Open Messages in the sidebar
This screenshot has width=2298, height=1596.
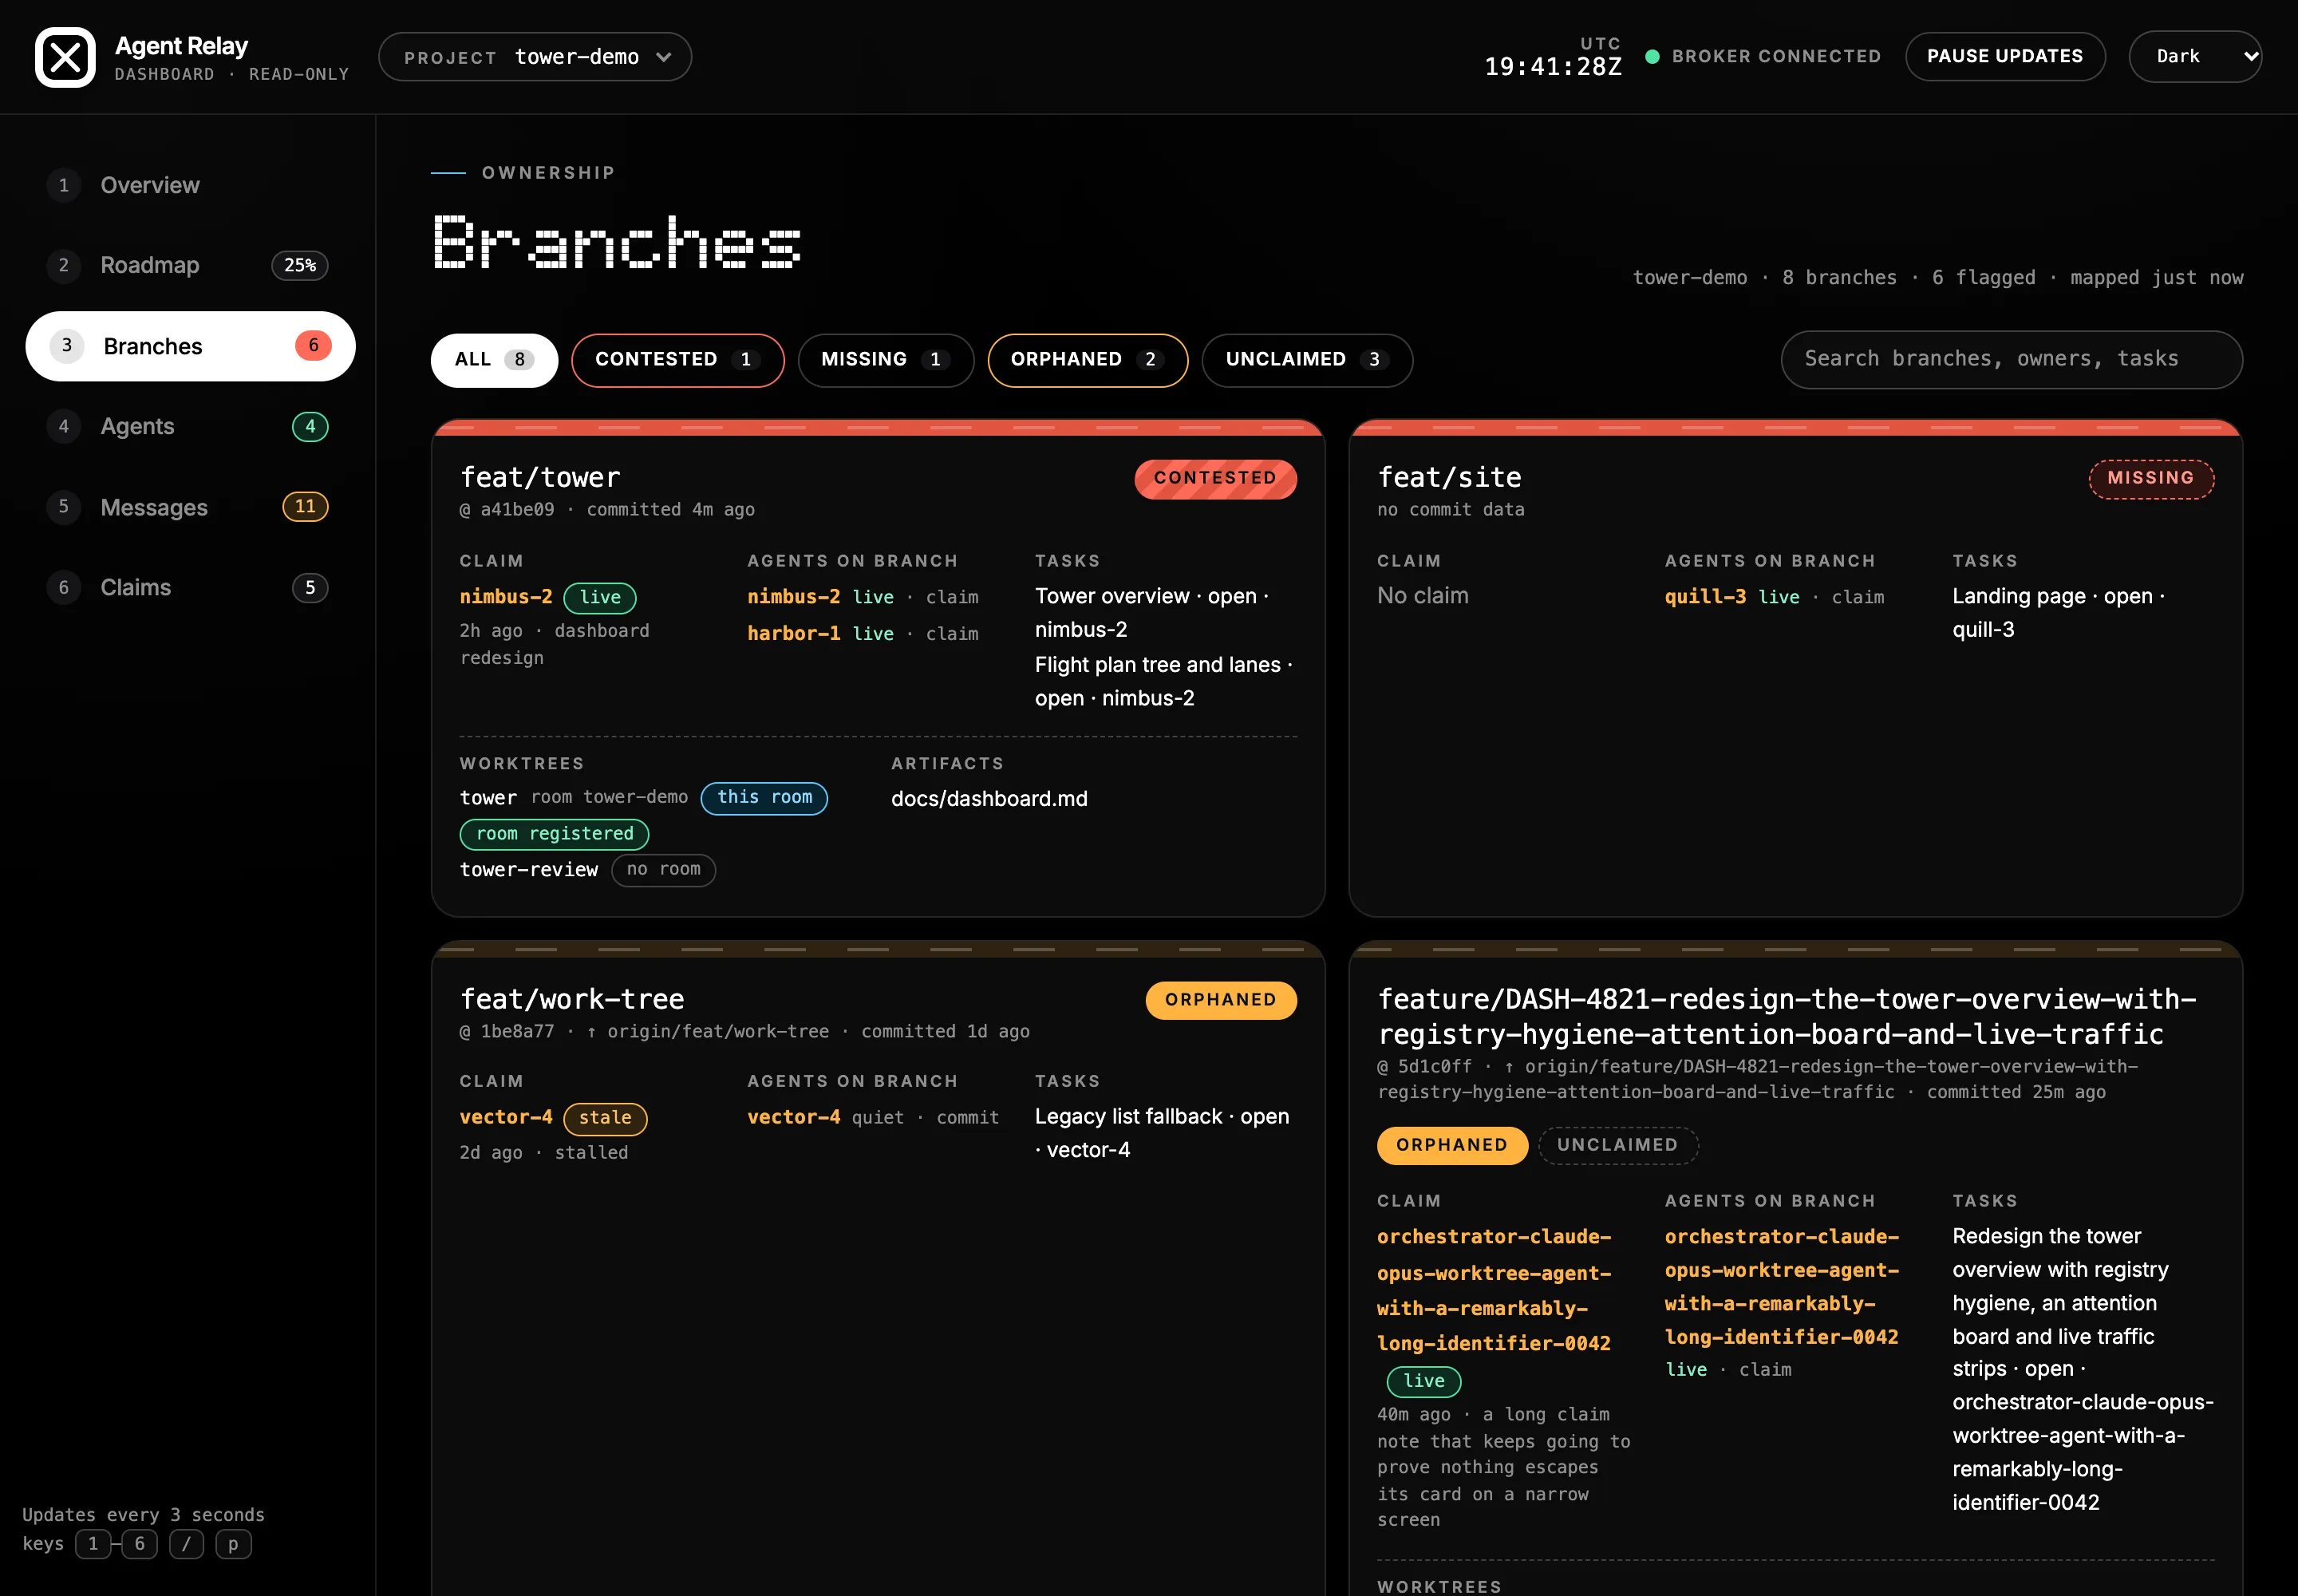pyautogui.click(x=190, y=507)
